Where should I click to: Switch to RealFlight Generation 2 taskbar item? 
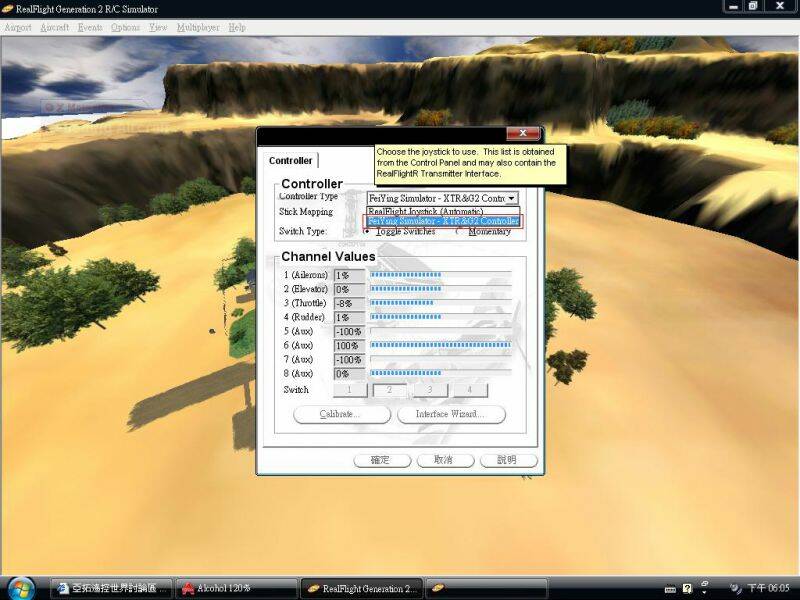click(x=362, y=588)
